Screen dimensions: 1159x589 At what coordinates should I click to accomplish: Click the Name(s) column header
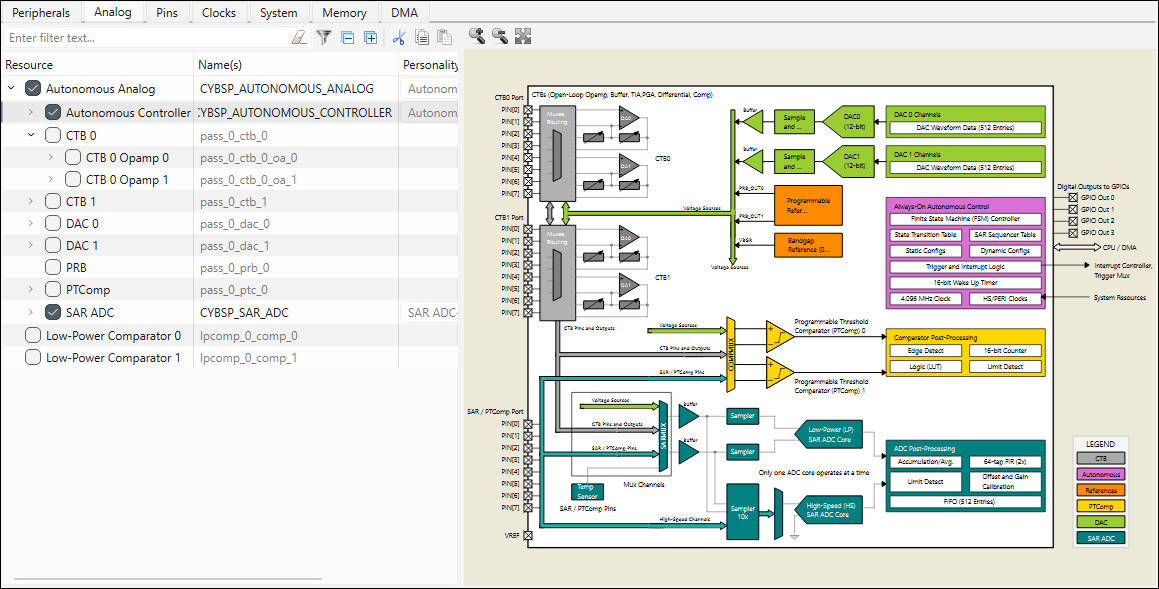click(220, 65)
